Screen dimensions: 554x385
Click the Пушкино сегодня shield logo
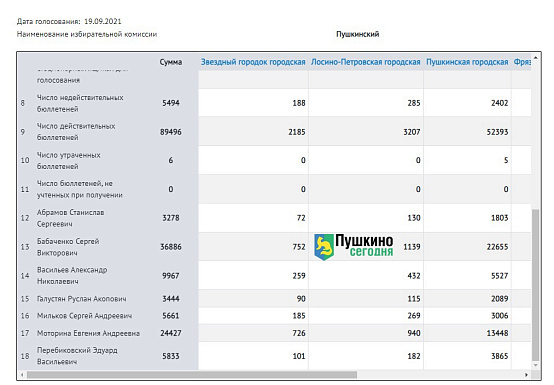click(x=324, y=247)
